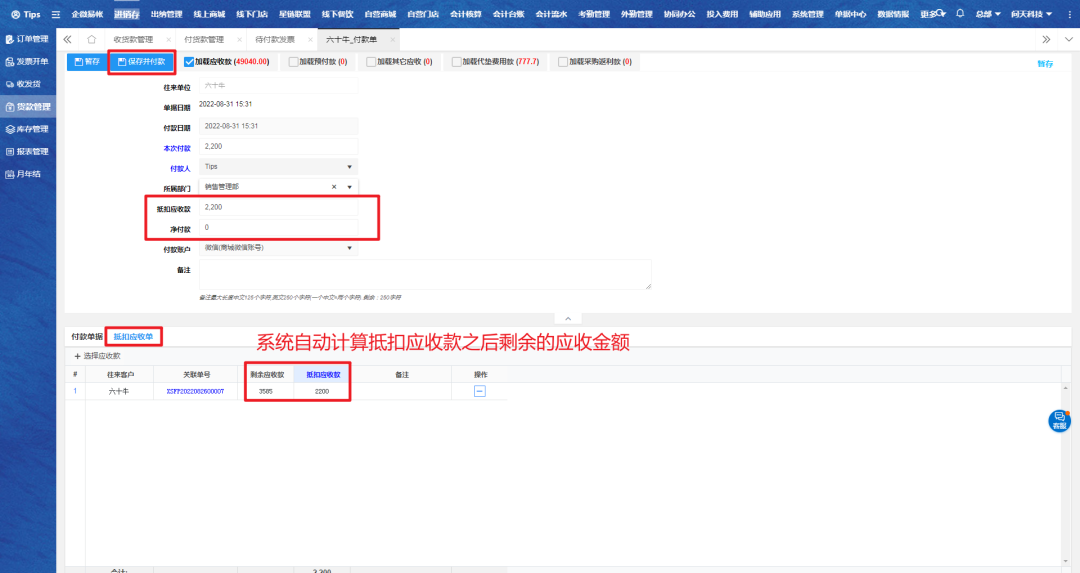This screenshot has height=573, width=1080.
Task: Switch to the 抵扣应收单 tab
Action: point(133,337)
